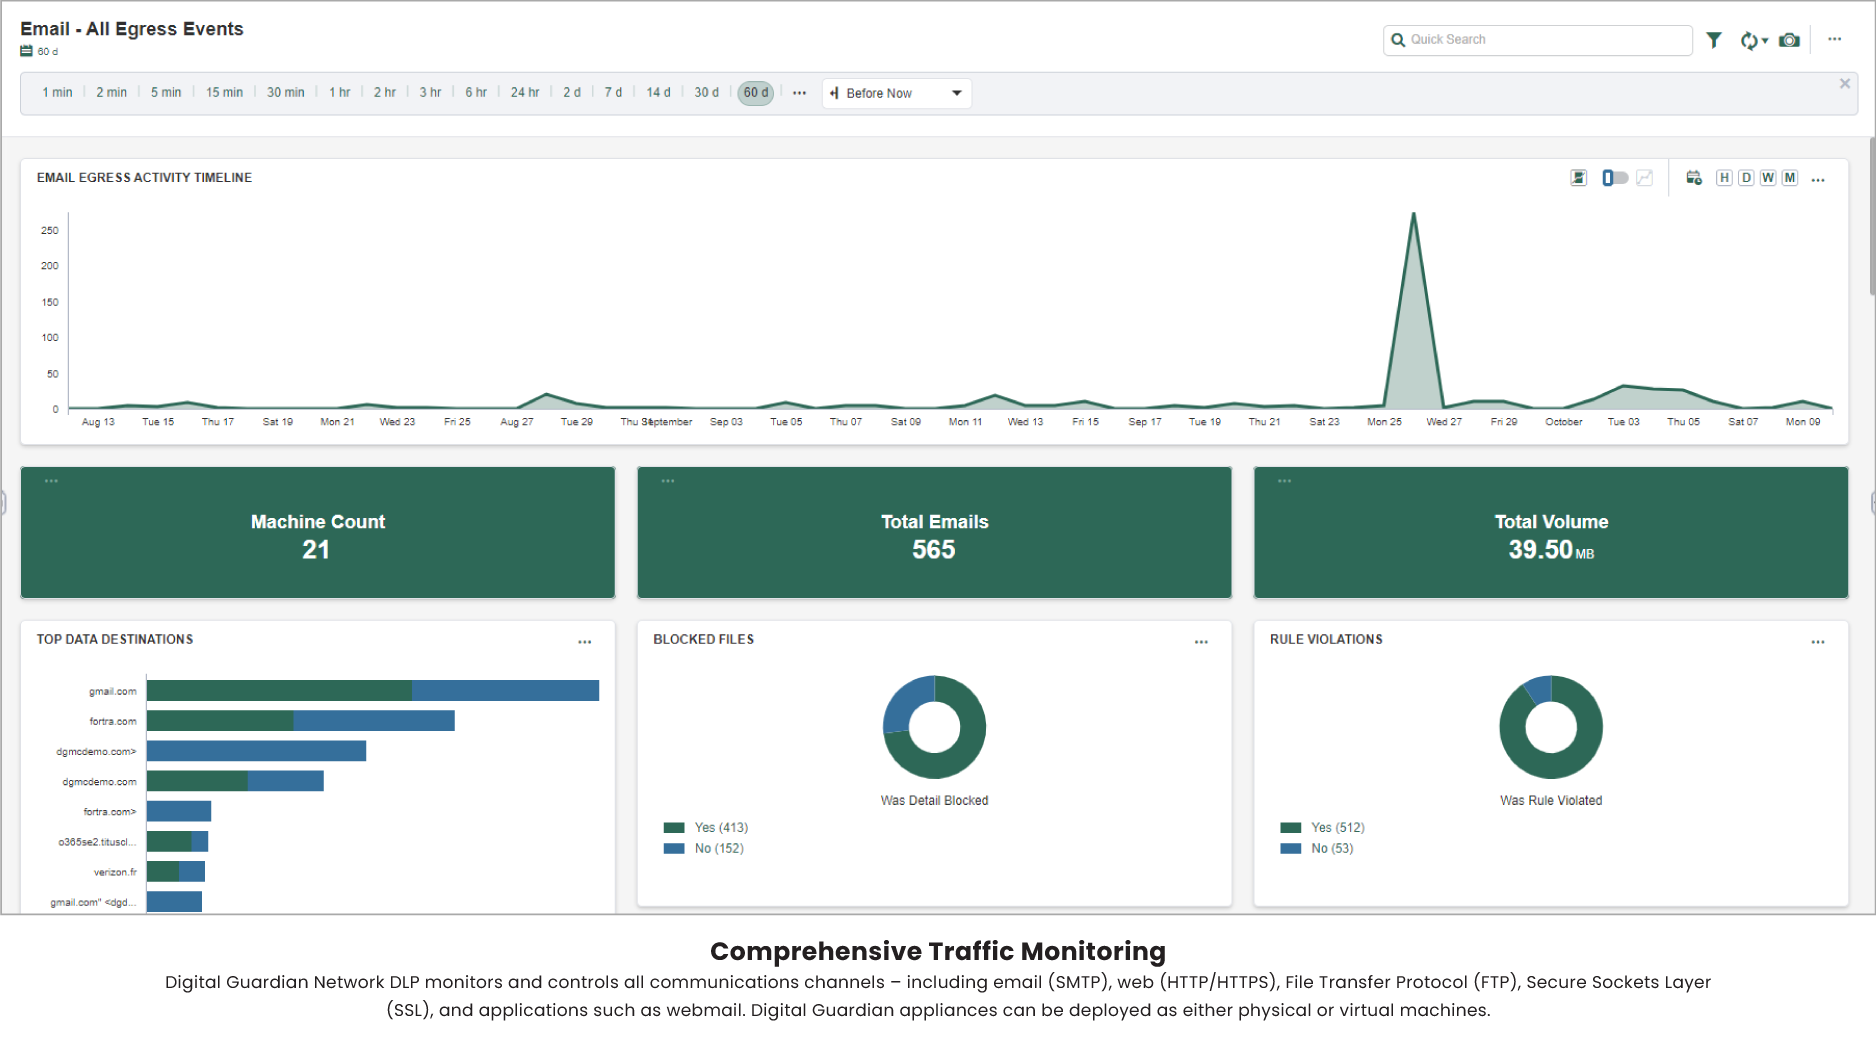
Task: Click the page vertical scrollbar
Action: 1872,217
